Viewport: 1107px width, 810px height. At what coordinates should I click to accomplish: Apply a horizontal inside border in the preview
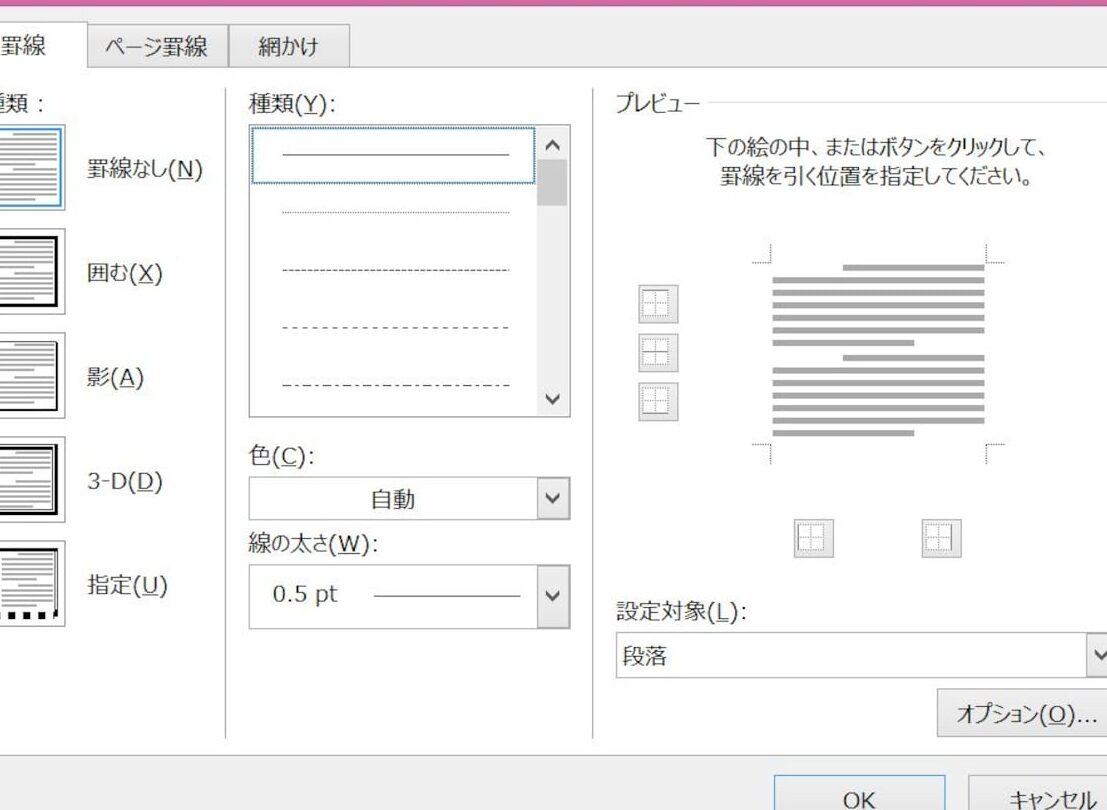point(659,353)
